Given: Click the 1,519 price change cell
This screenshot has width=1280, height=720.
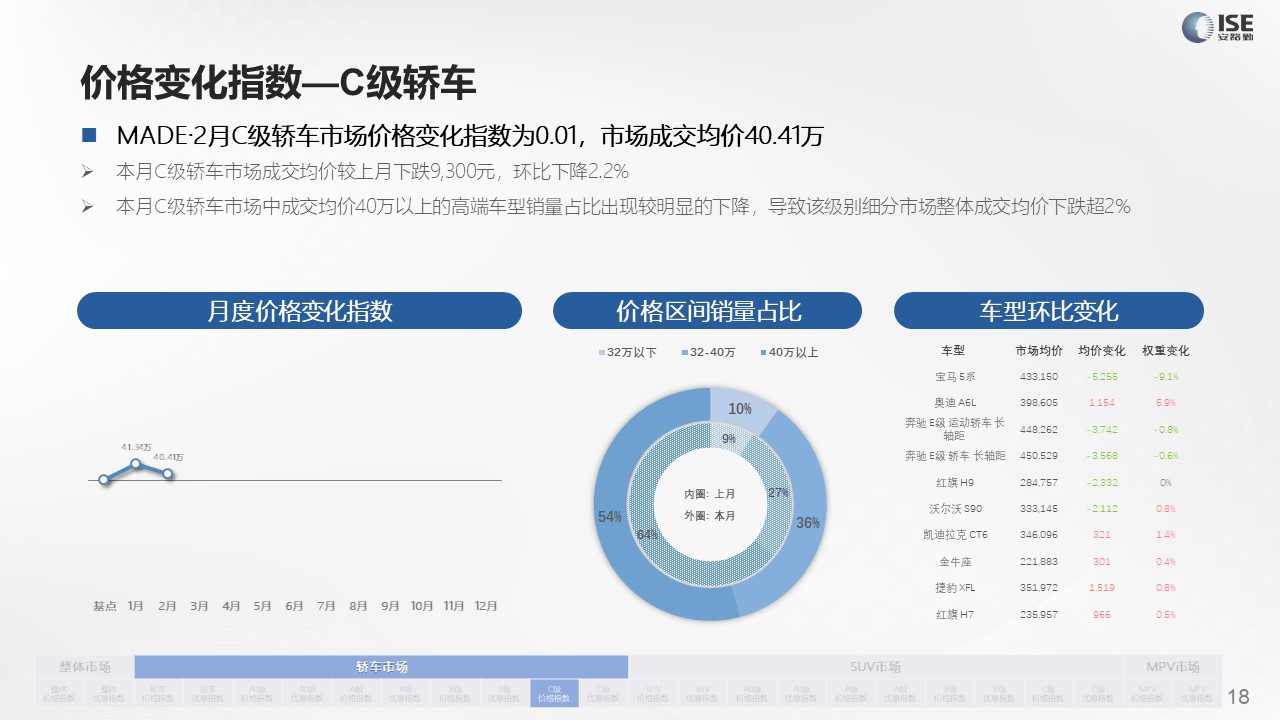Looking at the screenshot, I should [1102, 588].
